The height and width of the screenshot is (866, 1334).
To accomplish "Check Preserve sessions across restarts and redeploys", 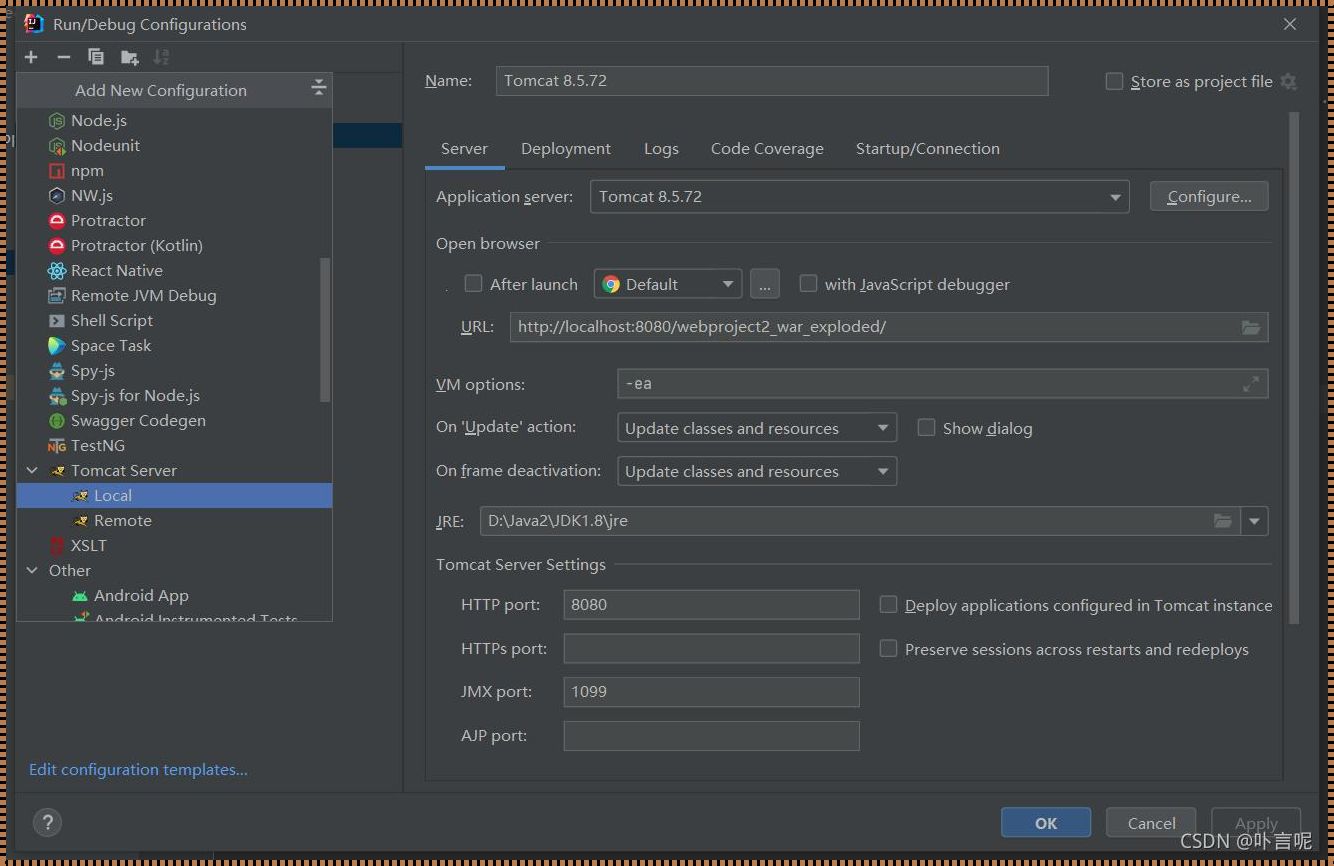I will click(x=888, y=649).
